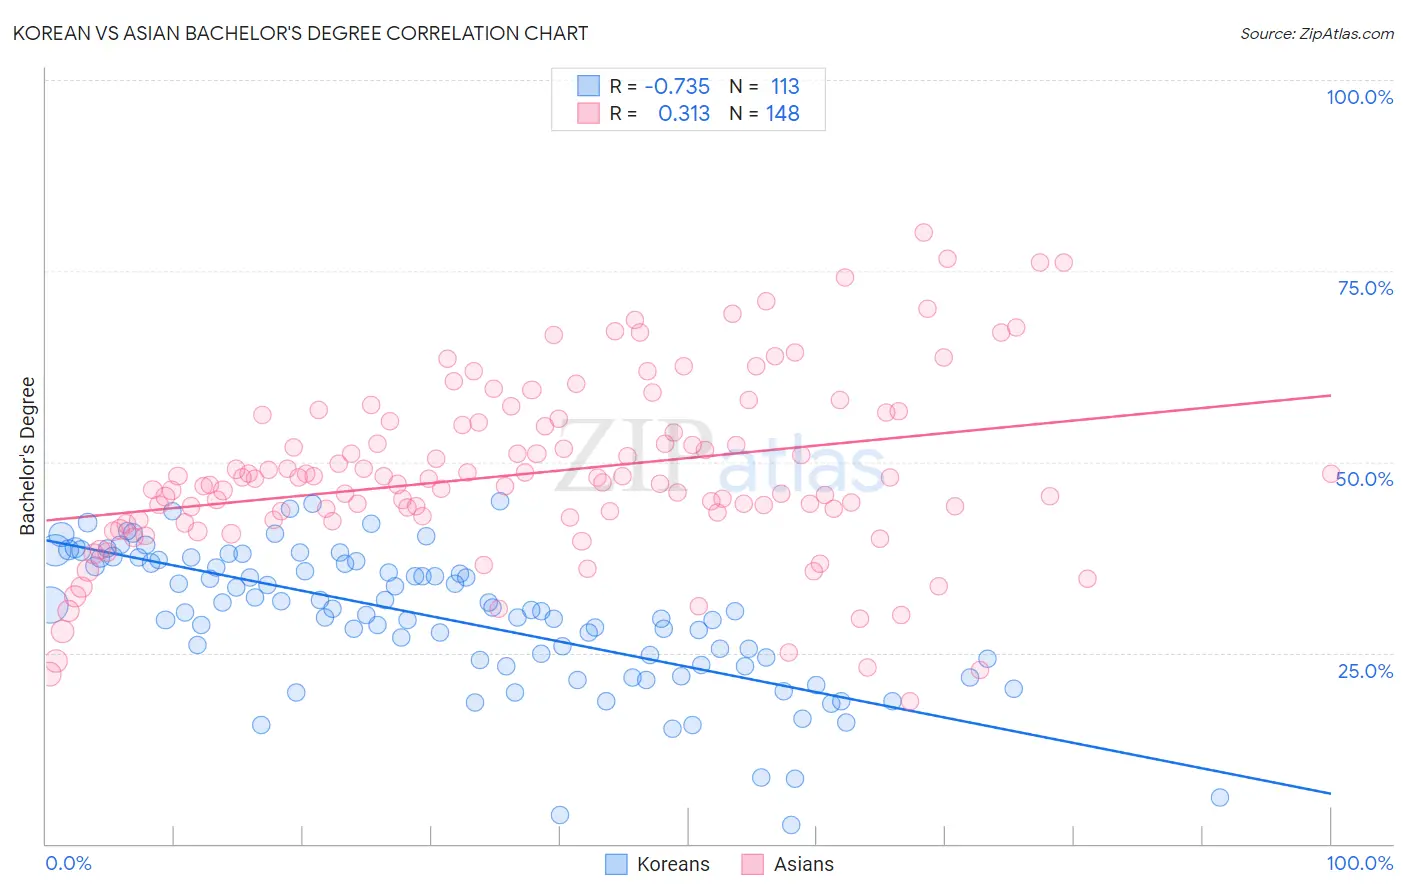Image resolution: width=1406 pixels, height=892 pixels.
Task: Click the N = 148 value in legend
Action: (764, 113)
